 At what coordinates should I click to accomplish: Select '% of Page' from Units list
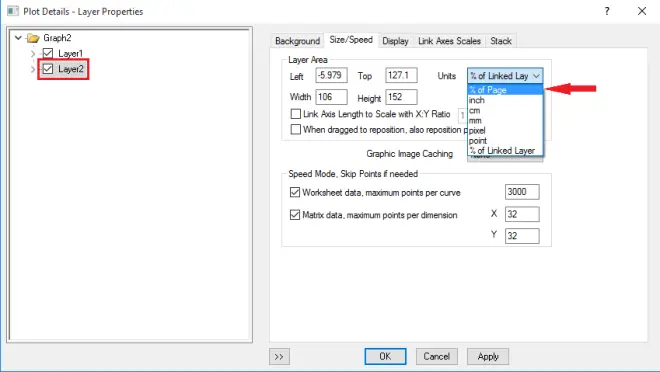[x=505, y=90]
